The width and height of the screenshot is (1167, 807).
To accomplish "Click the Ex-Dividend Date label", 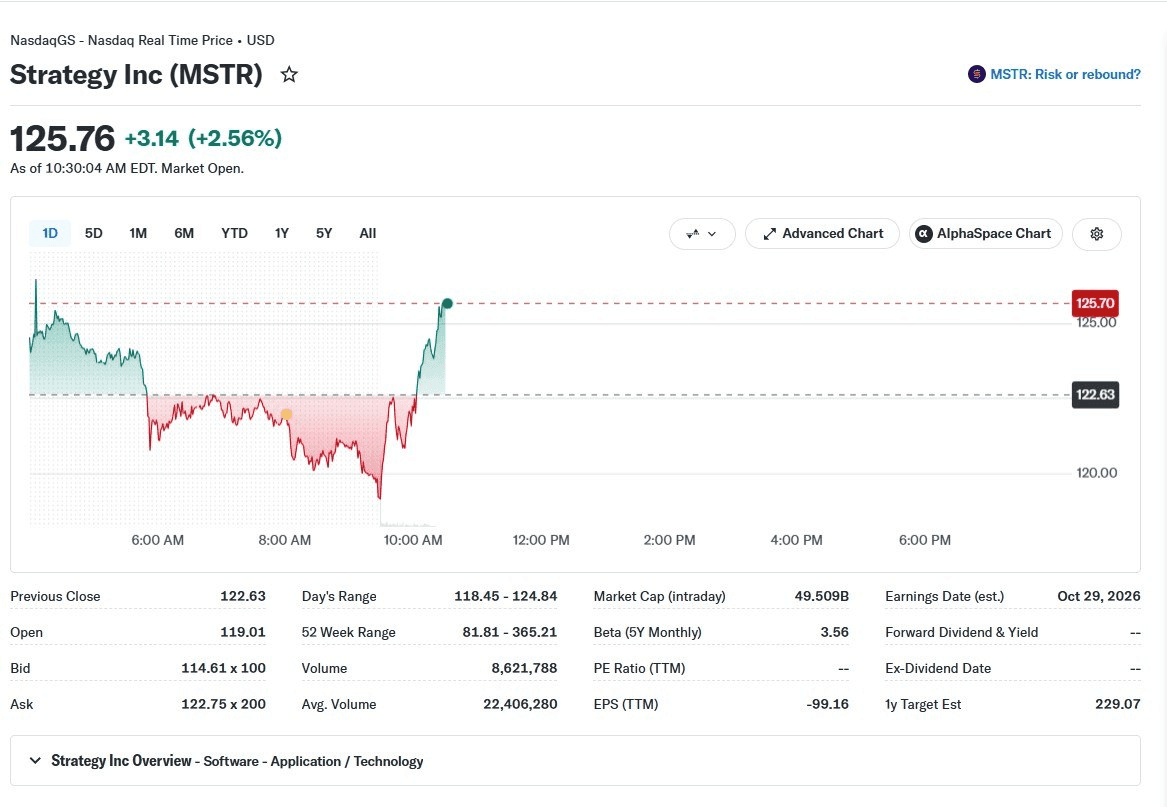I will click(938, 668).
